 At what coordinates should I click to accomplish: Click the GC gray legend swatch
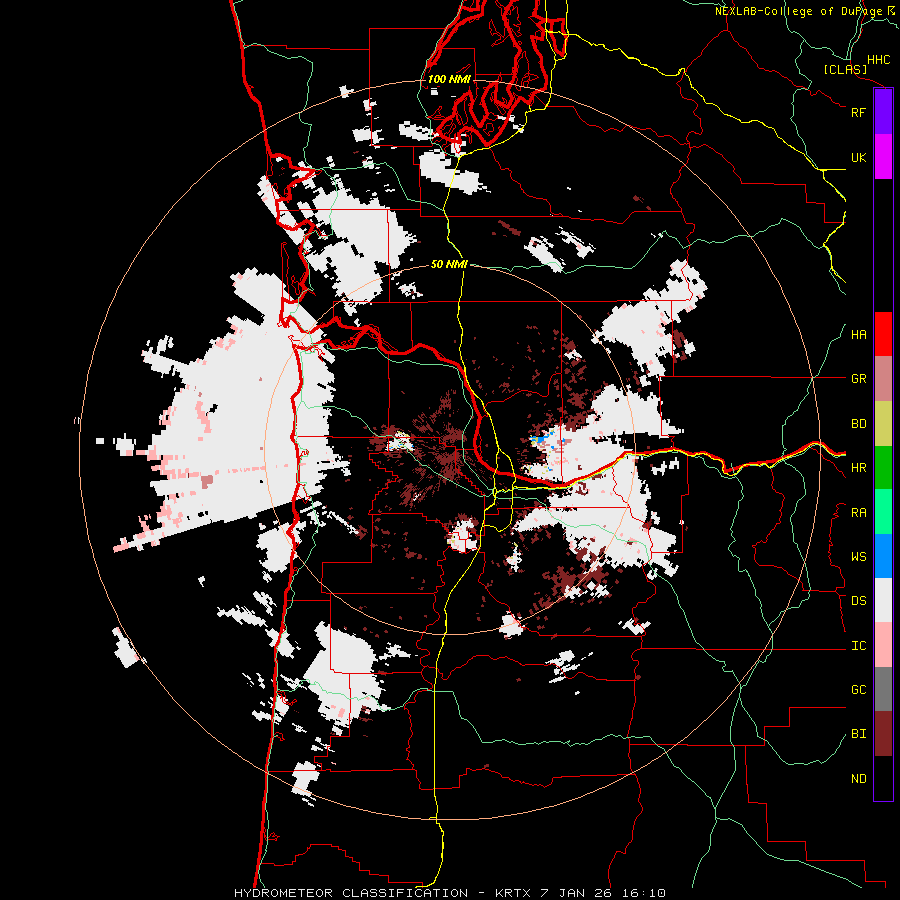(883, 689)
